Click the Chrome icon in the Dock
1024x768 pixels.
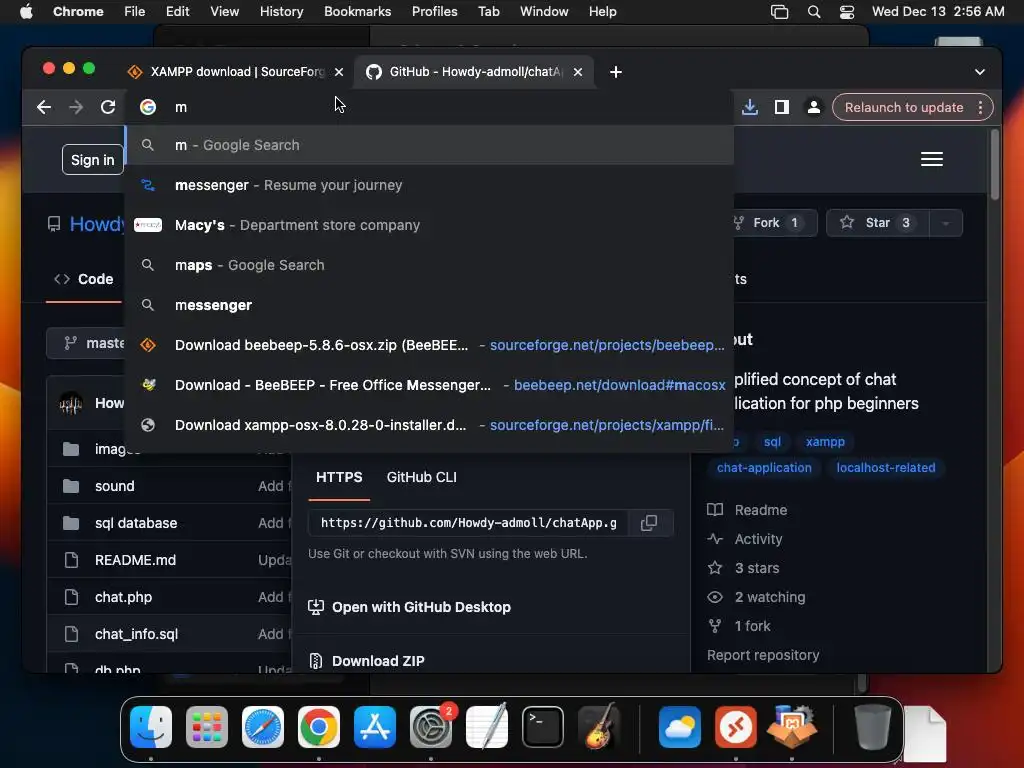point(319,727)
